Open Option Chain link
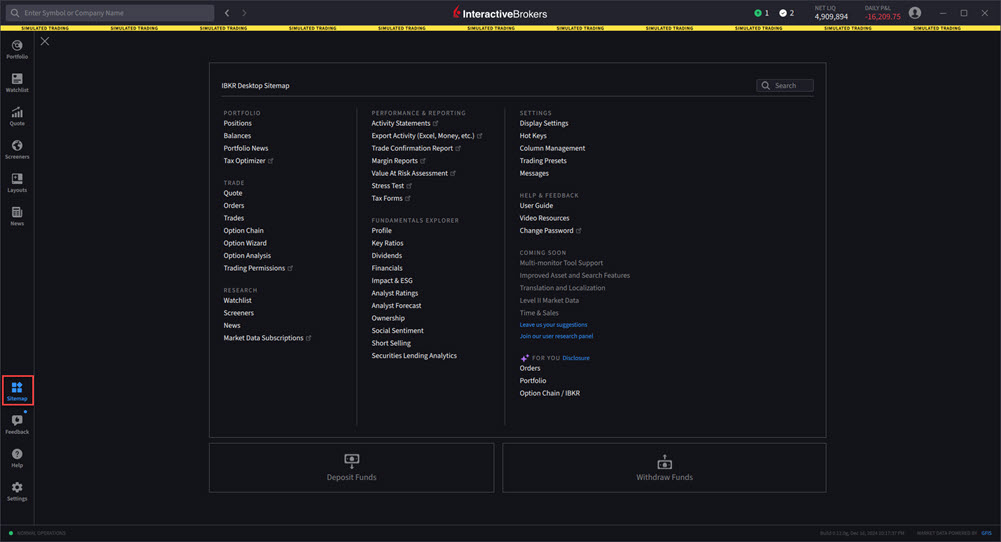 click(243, 230)
